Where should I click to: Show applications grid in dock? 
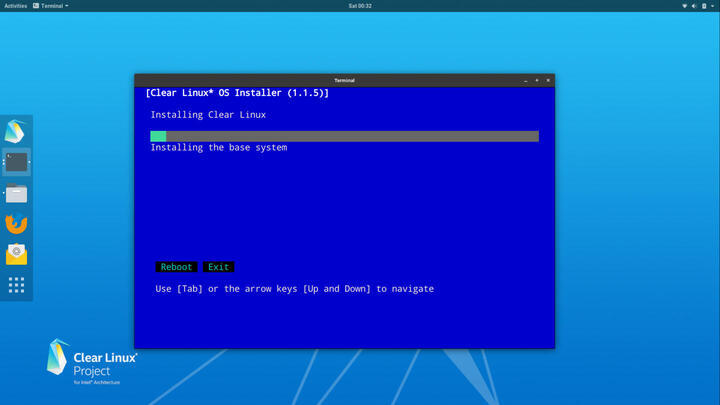pos(17,285)
